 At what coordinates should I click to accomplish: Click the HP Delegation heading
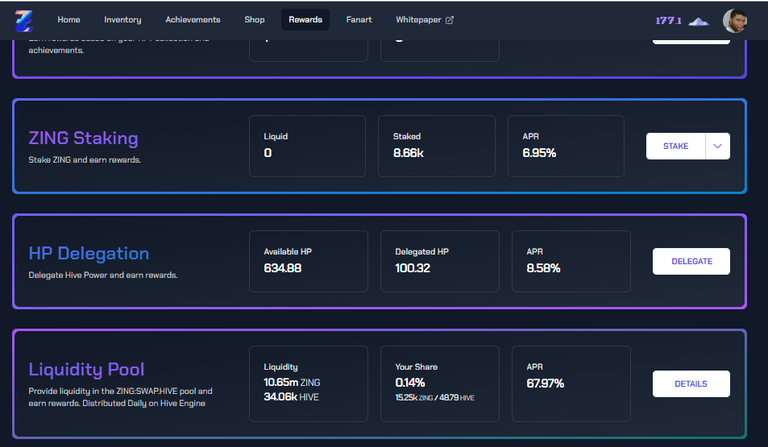pyautogui.click(x=89, y=253)
